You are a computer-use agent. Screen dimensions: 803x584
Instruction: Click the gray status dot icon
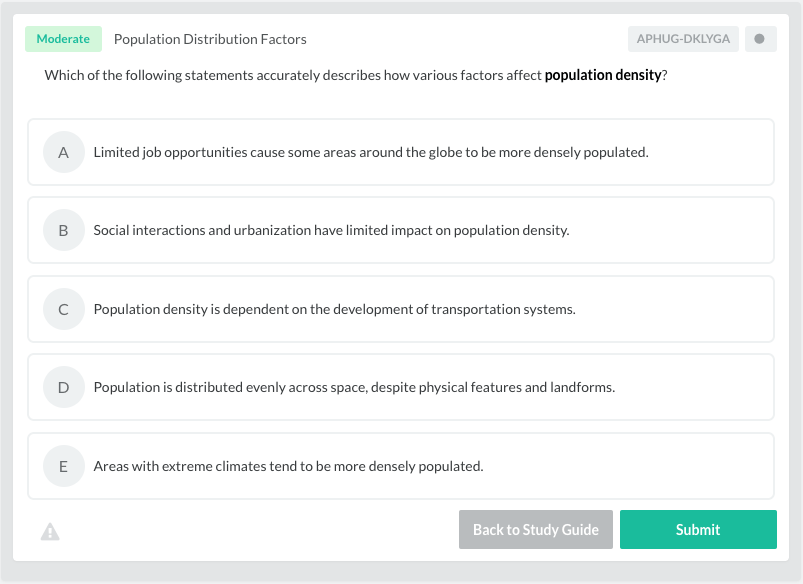click(x=760, y=38)
